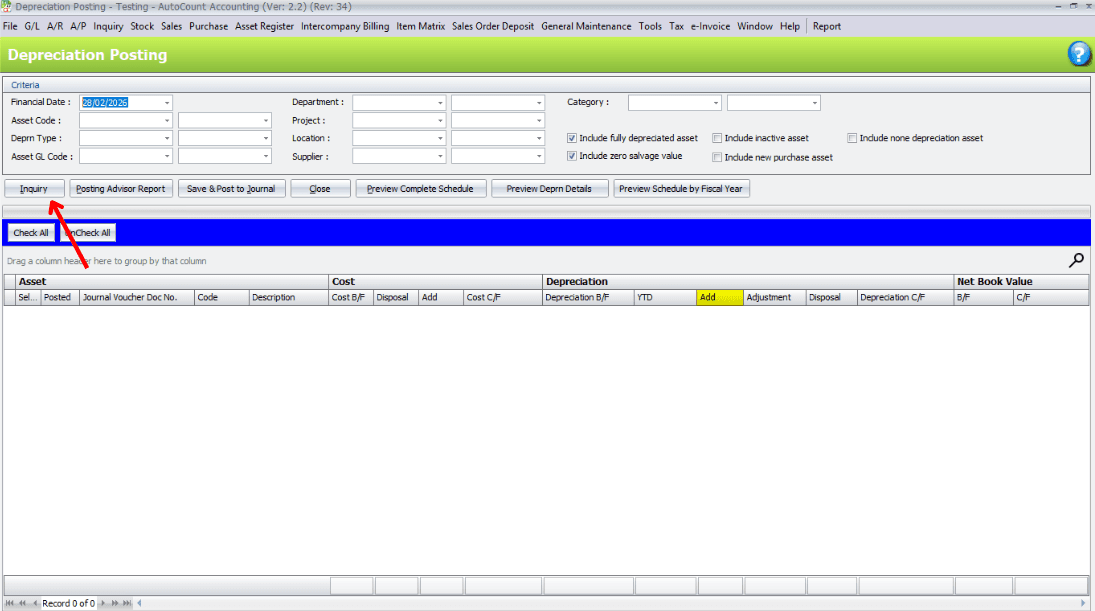Open first Category dropdown list
Screen dimensions: 1095x611
point(715,102)
